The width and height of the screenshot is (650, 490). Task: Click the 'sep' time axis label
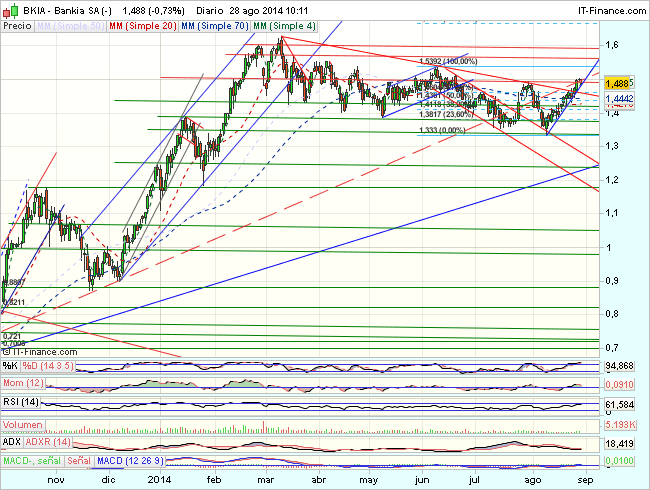point(585,480)
